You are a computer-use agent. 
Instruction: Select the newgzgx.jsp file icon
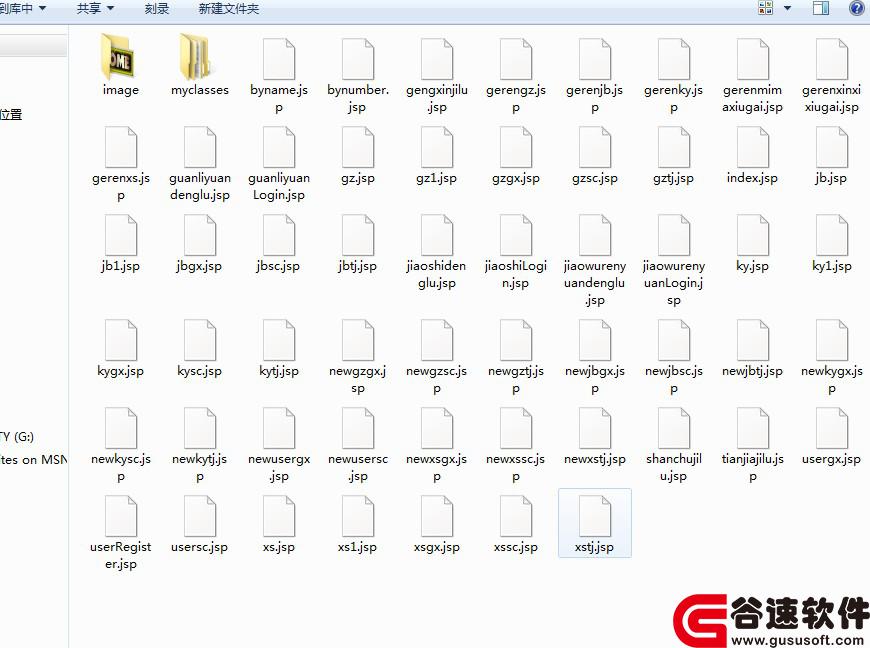pyautogui.click(x=358, y=340)
